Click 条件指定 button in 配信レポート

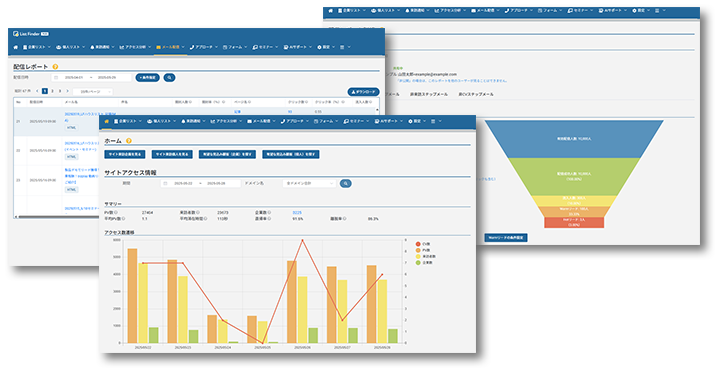point(147,78)
